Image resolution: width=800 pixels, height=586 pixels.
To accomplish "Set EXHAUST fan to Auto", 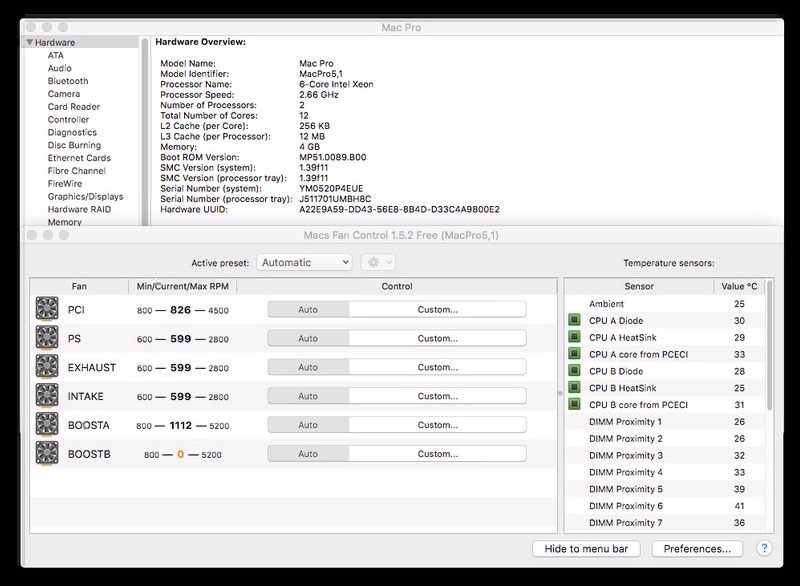I will 308,367.
